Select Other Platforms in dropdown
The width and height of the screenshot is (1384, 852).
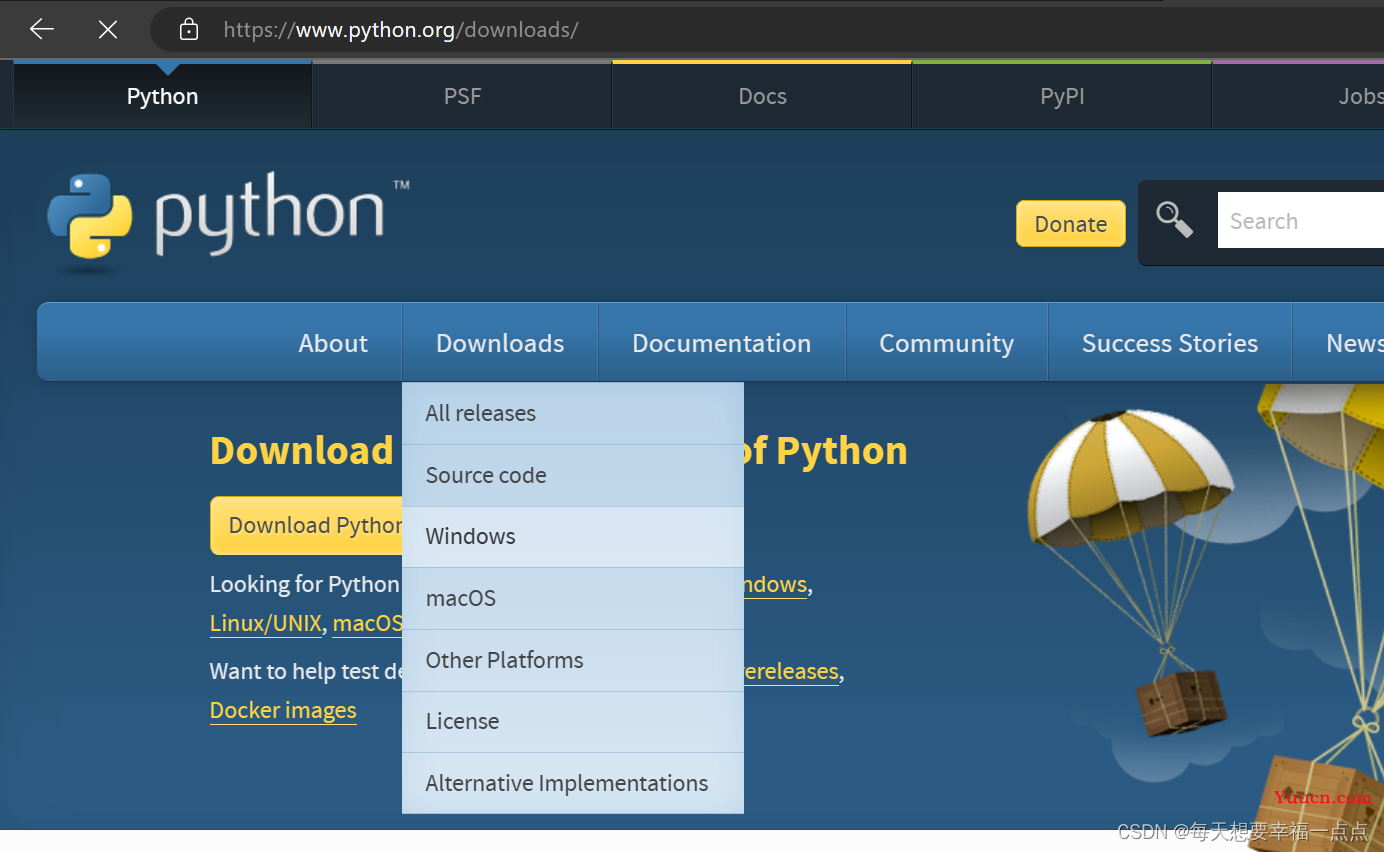[573, 660]
